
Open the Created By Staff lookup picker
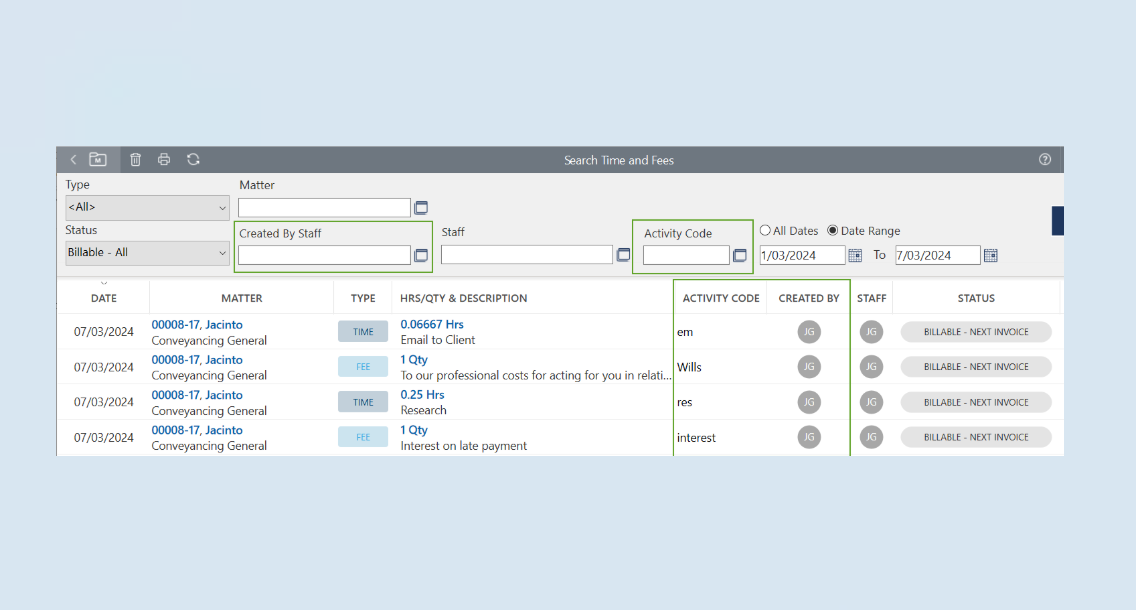(421, 256)
